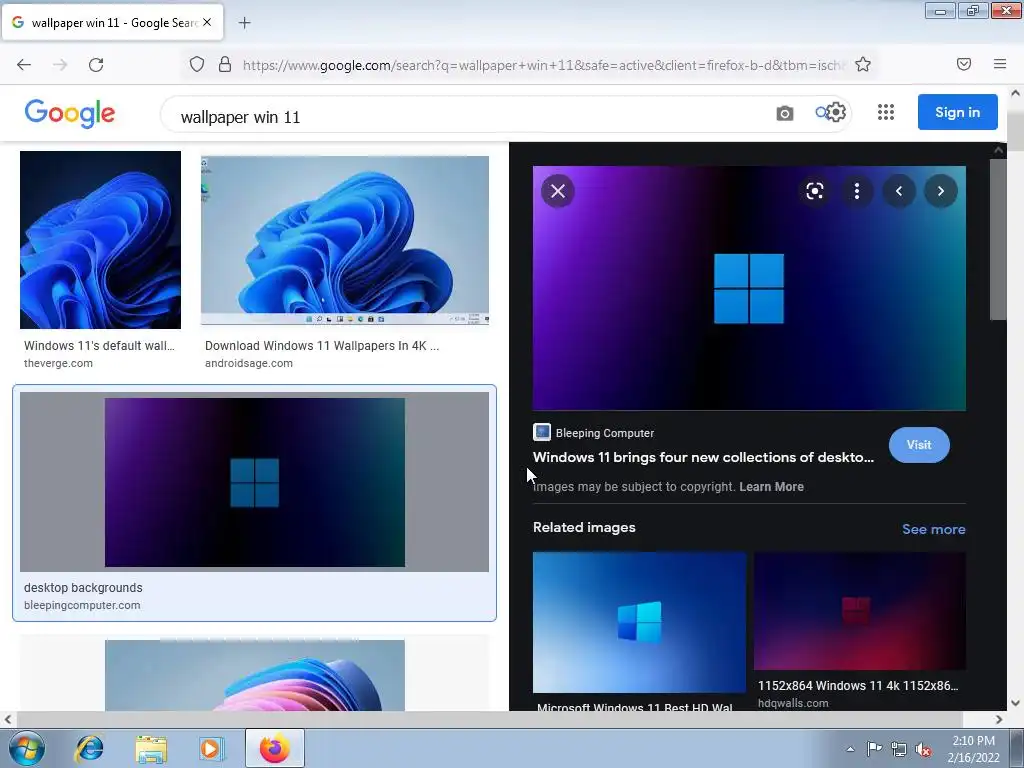Image resolution: width=1024 pixels, height=768 pixels.
Task: Close the image preview panel
Action: point(558,191)
